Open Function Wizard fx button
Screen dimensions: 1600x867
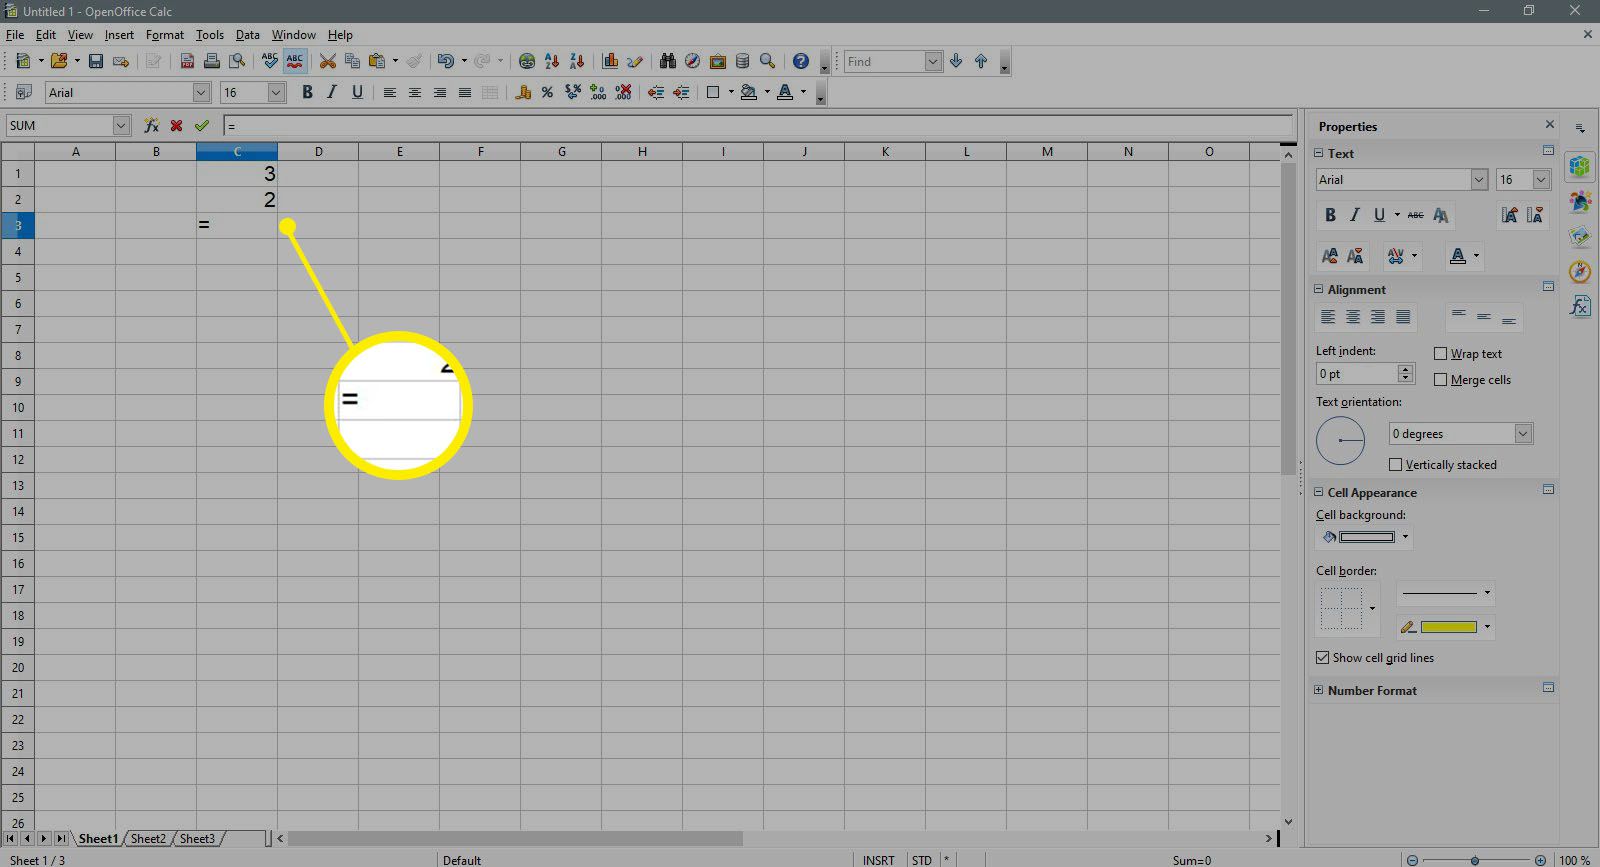click(x=152, y=125)
